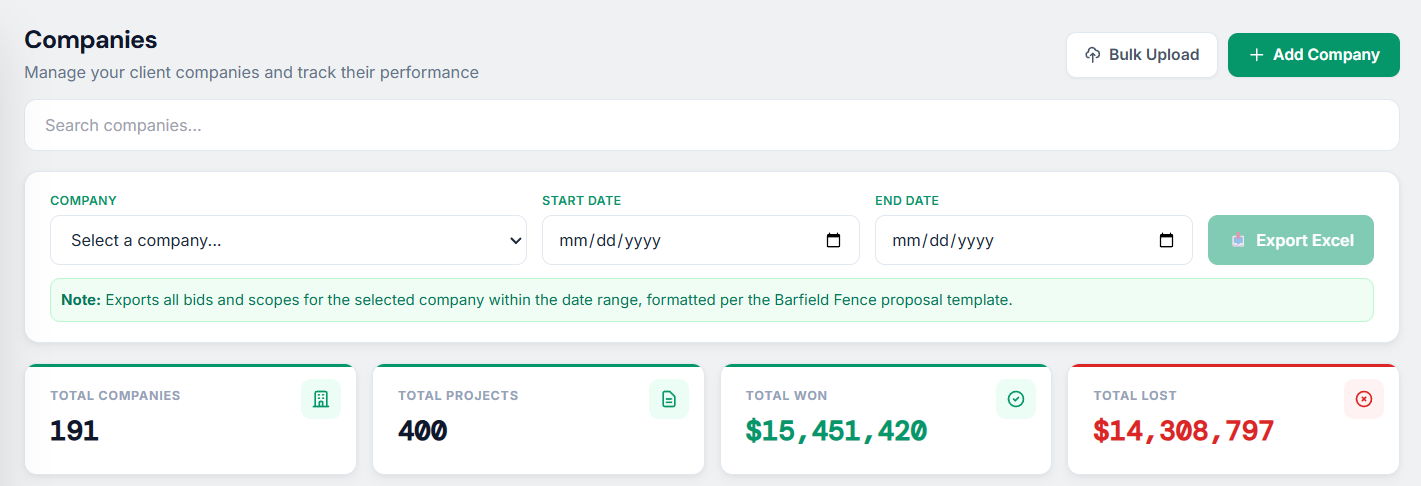Click the spreadsheet icon on Export Excel button
Screen dimensions: 1421x486
tap(1239, 240)
